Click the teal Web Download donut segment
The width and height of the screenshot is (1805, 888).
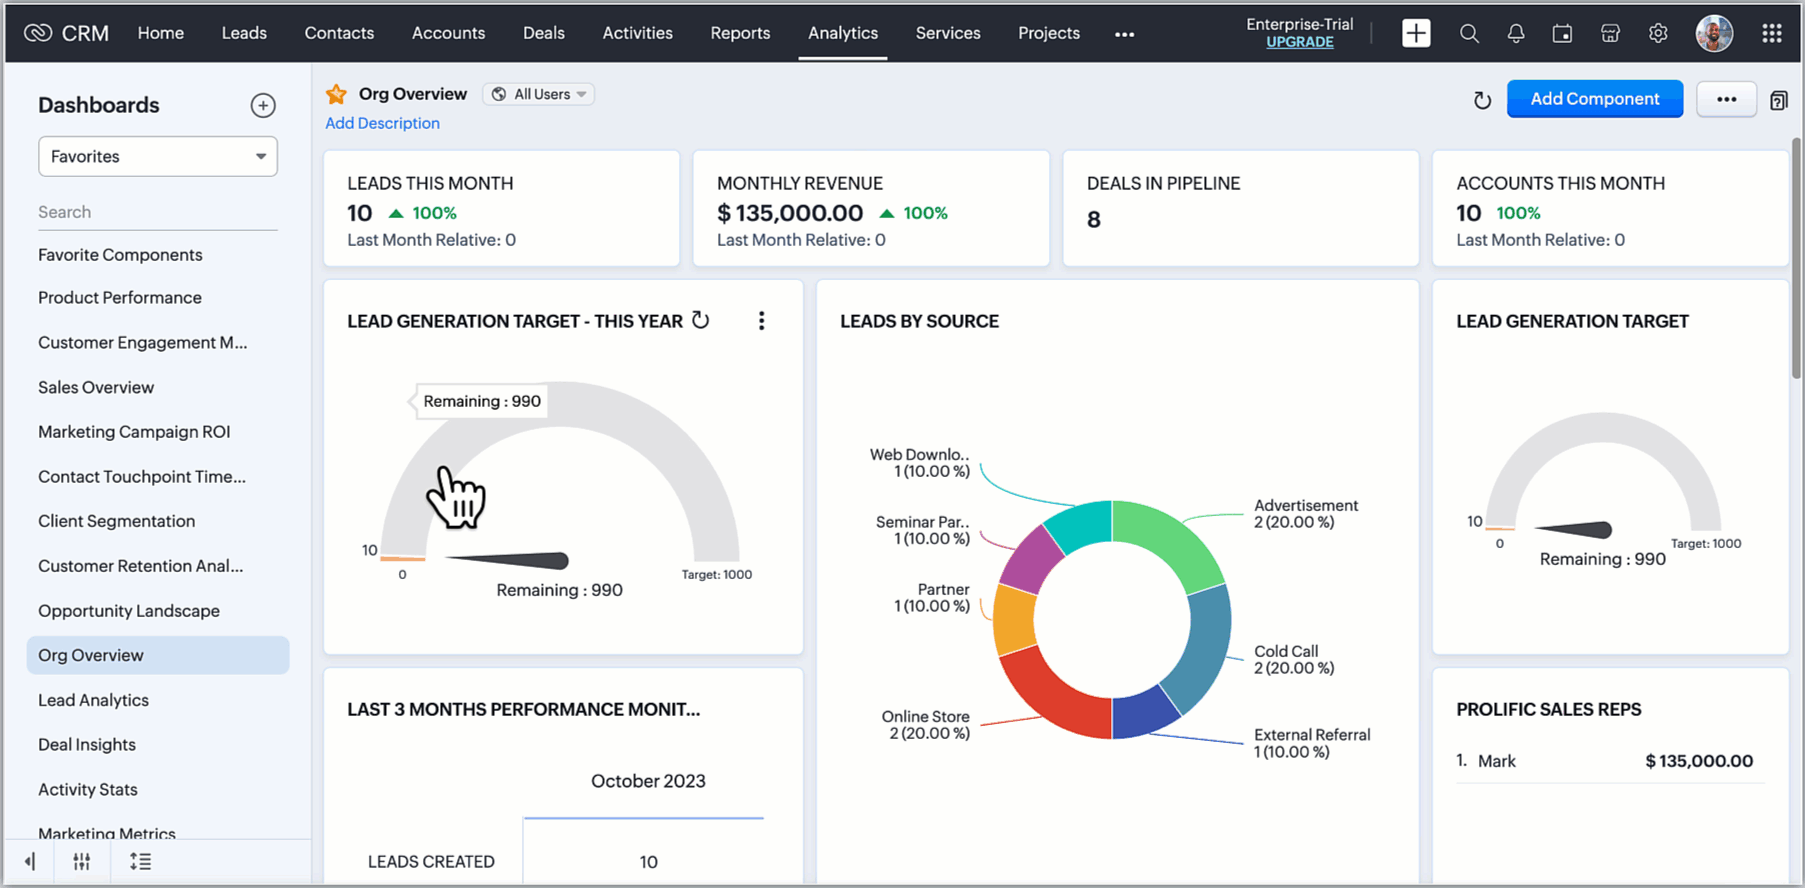(x=1081, y=525)
